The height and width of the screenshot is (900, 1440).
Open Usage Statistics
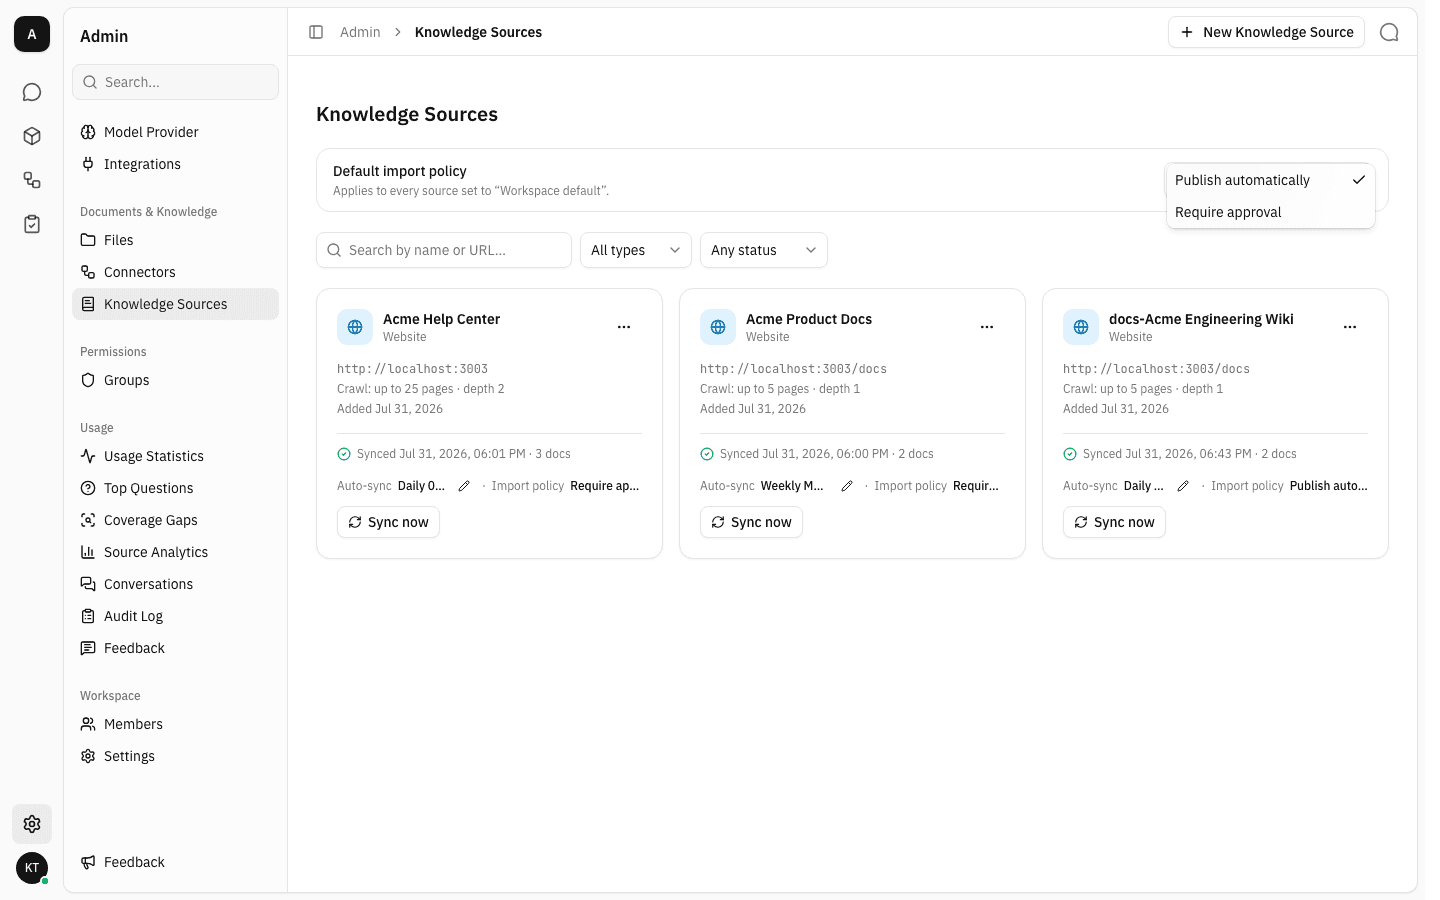point(175,456)
